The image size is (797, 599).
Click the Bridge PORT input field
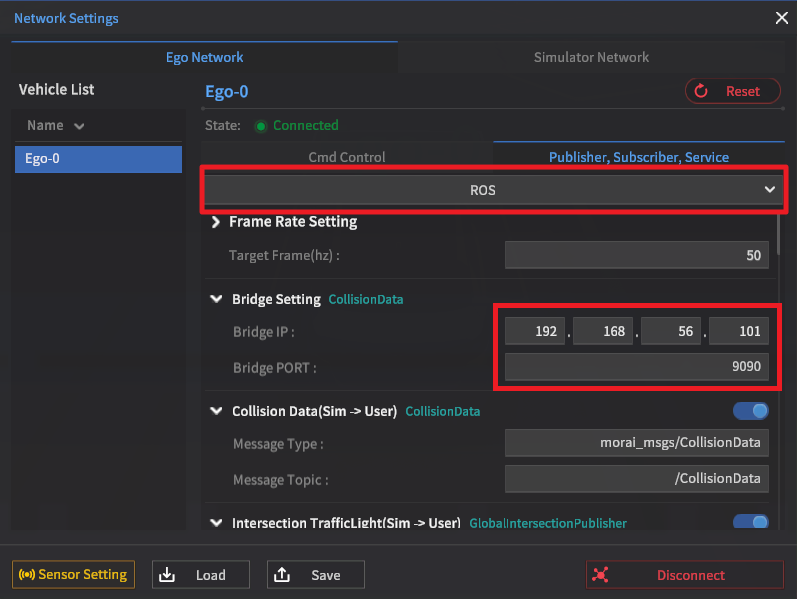pos(636,367)
